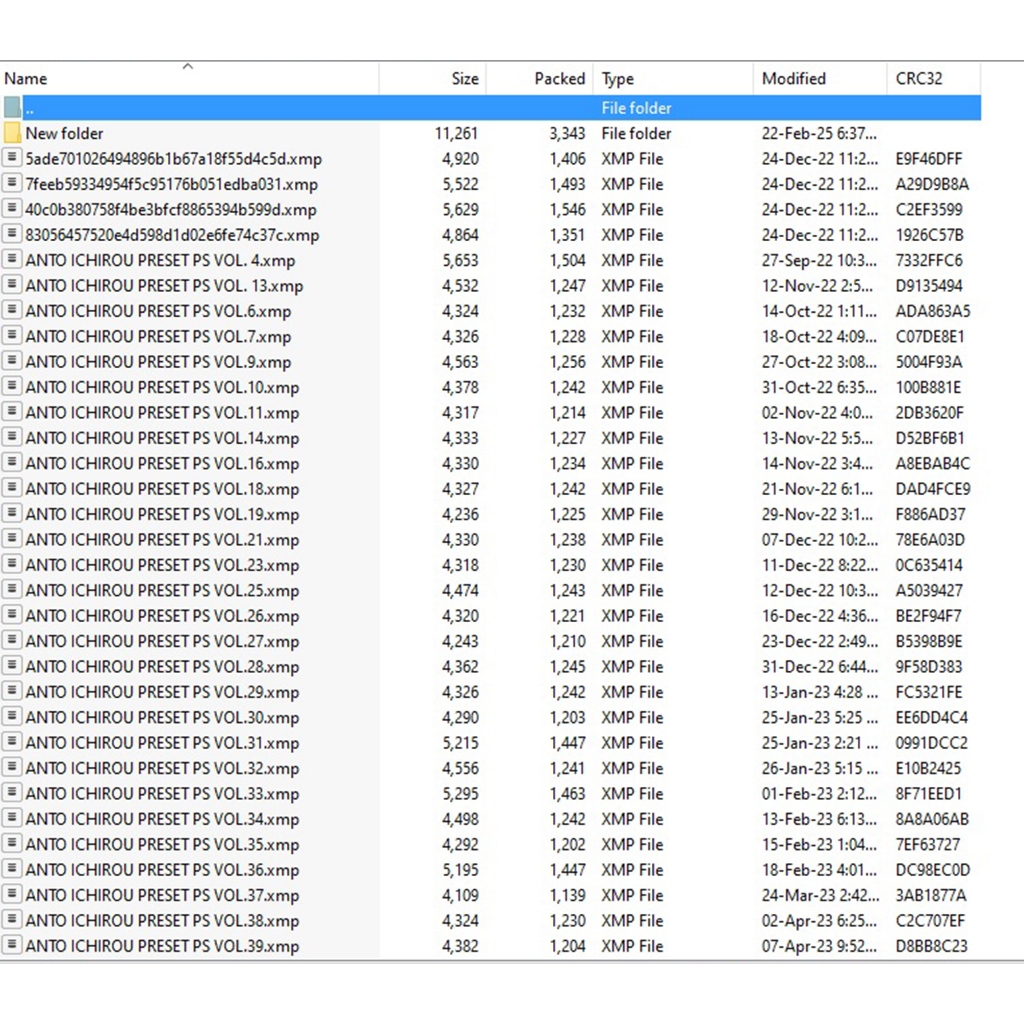Click the CRC32 column header
This screenshot has height=1024, width=1024.
918,79
